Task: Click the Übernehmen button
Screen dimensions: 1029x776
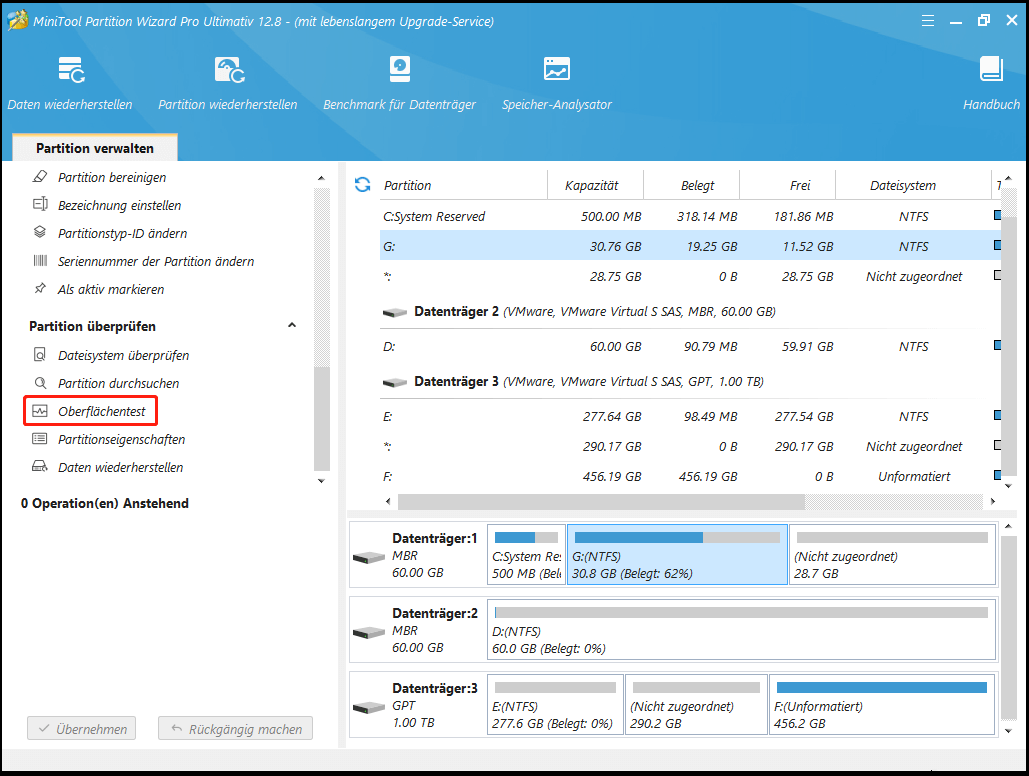Action: (x=81, y=728)
